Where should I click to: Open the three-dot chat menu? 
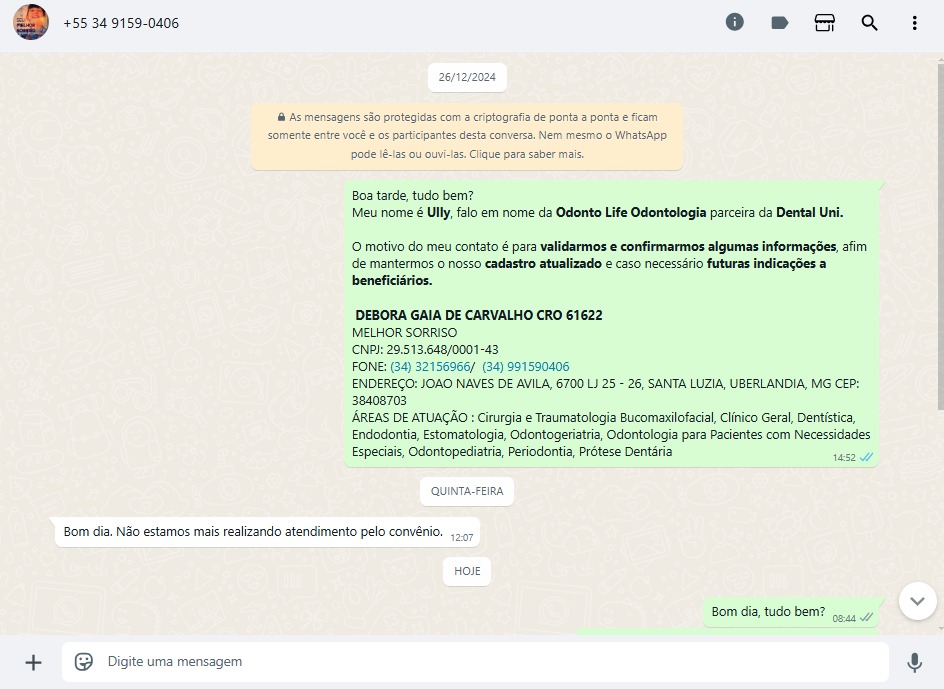pos(914,23)
